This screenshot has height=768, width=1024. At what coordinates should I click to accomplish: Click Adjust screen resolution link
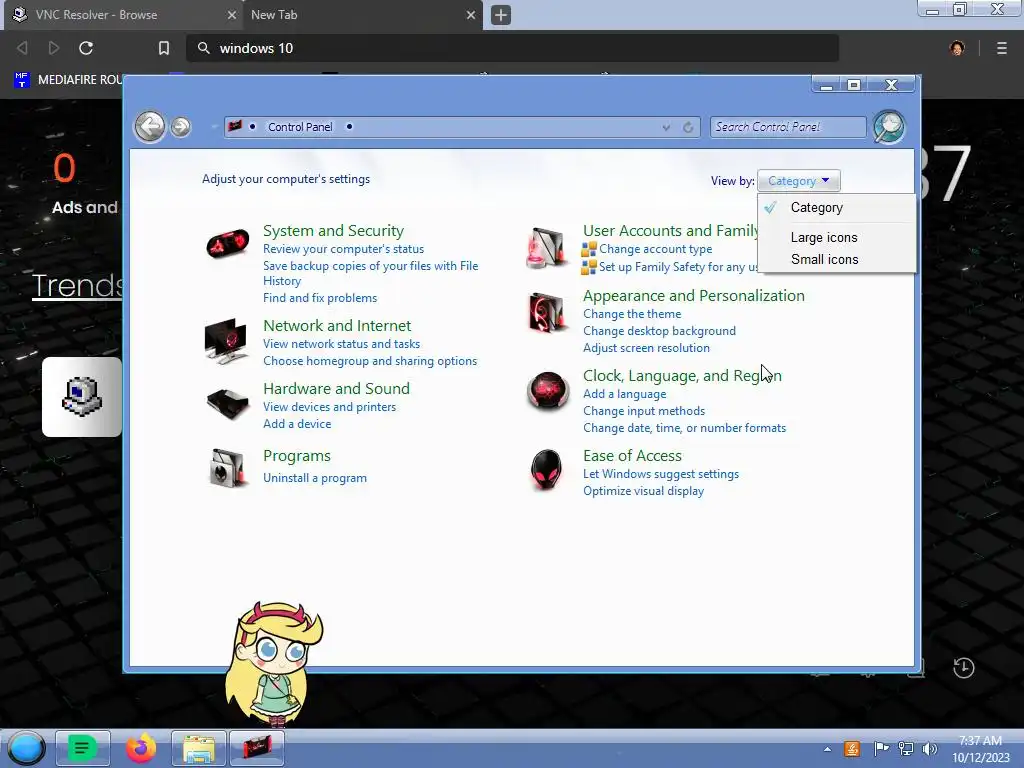point(646,348)
